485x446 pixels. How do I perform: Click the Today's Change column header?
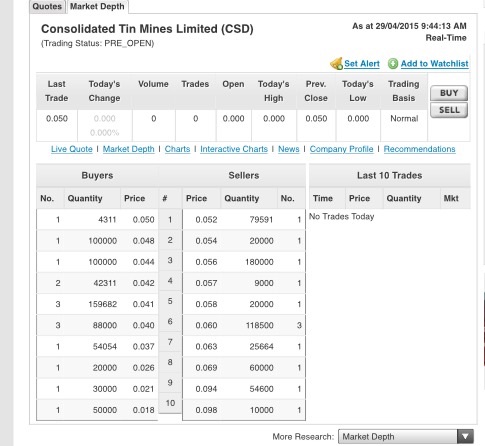(x=104, y=91)
